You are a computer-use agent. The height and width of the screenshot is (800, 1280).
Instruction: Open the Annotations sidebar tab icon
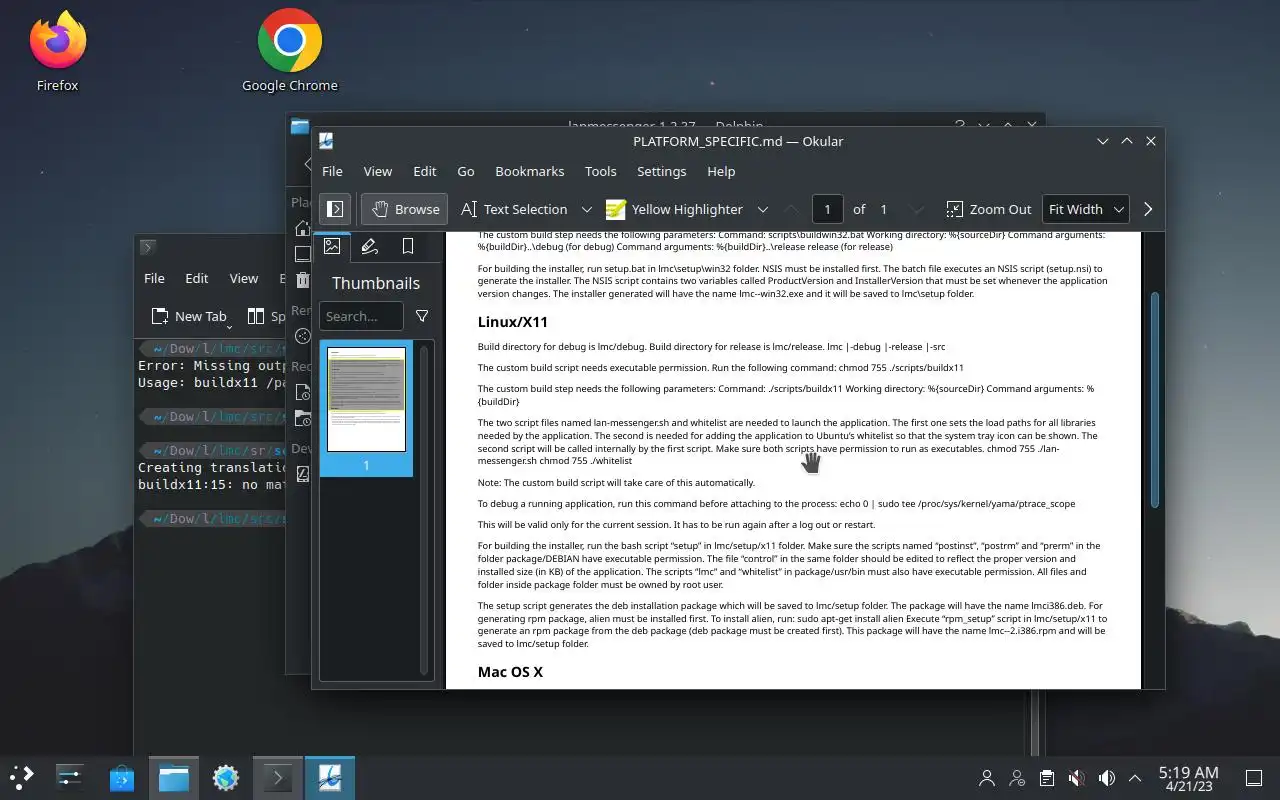[x=370, y=246]
